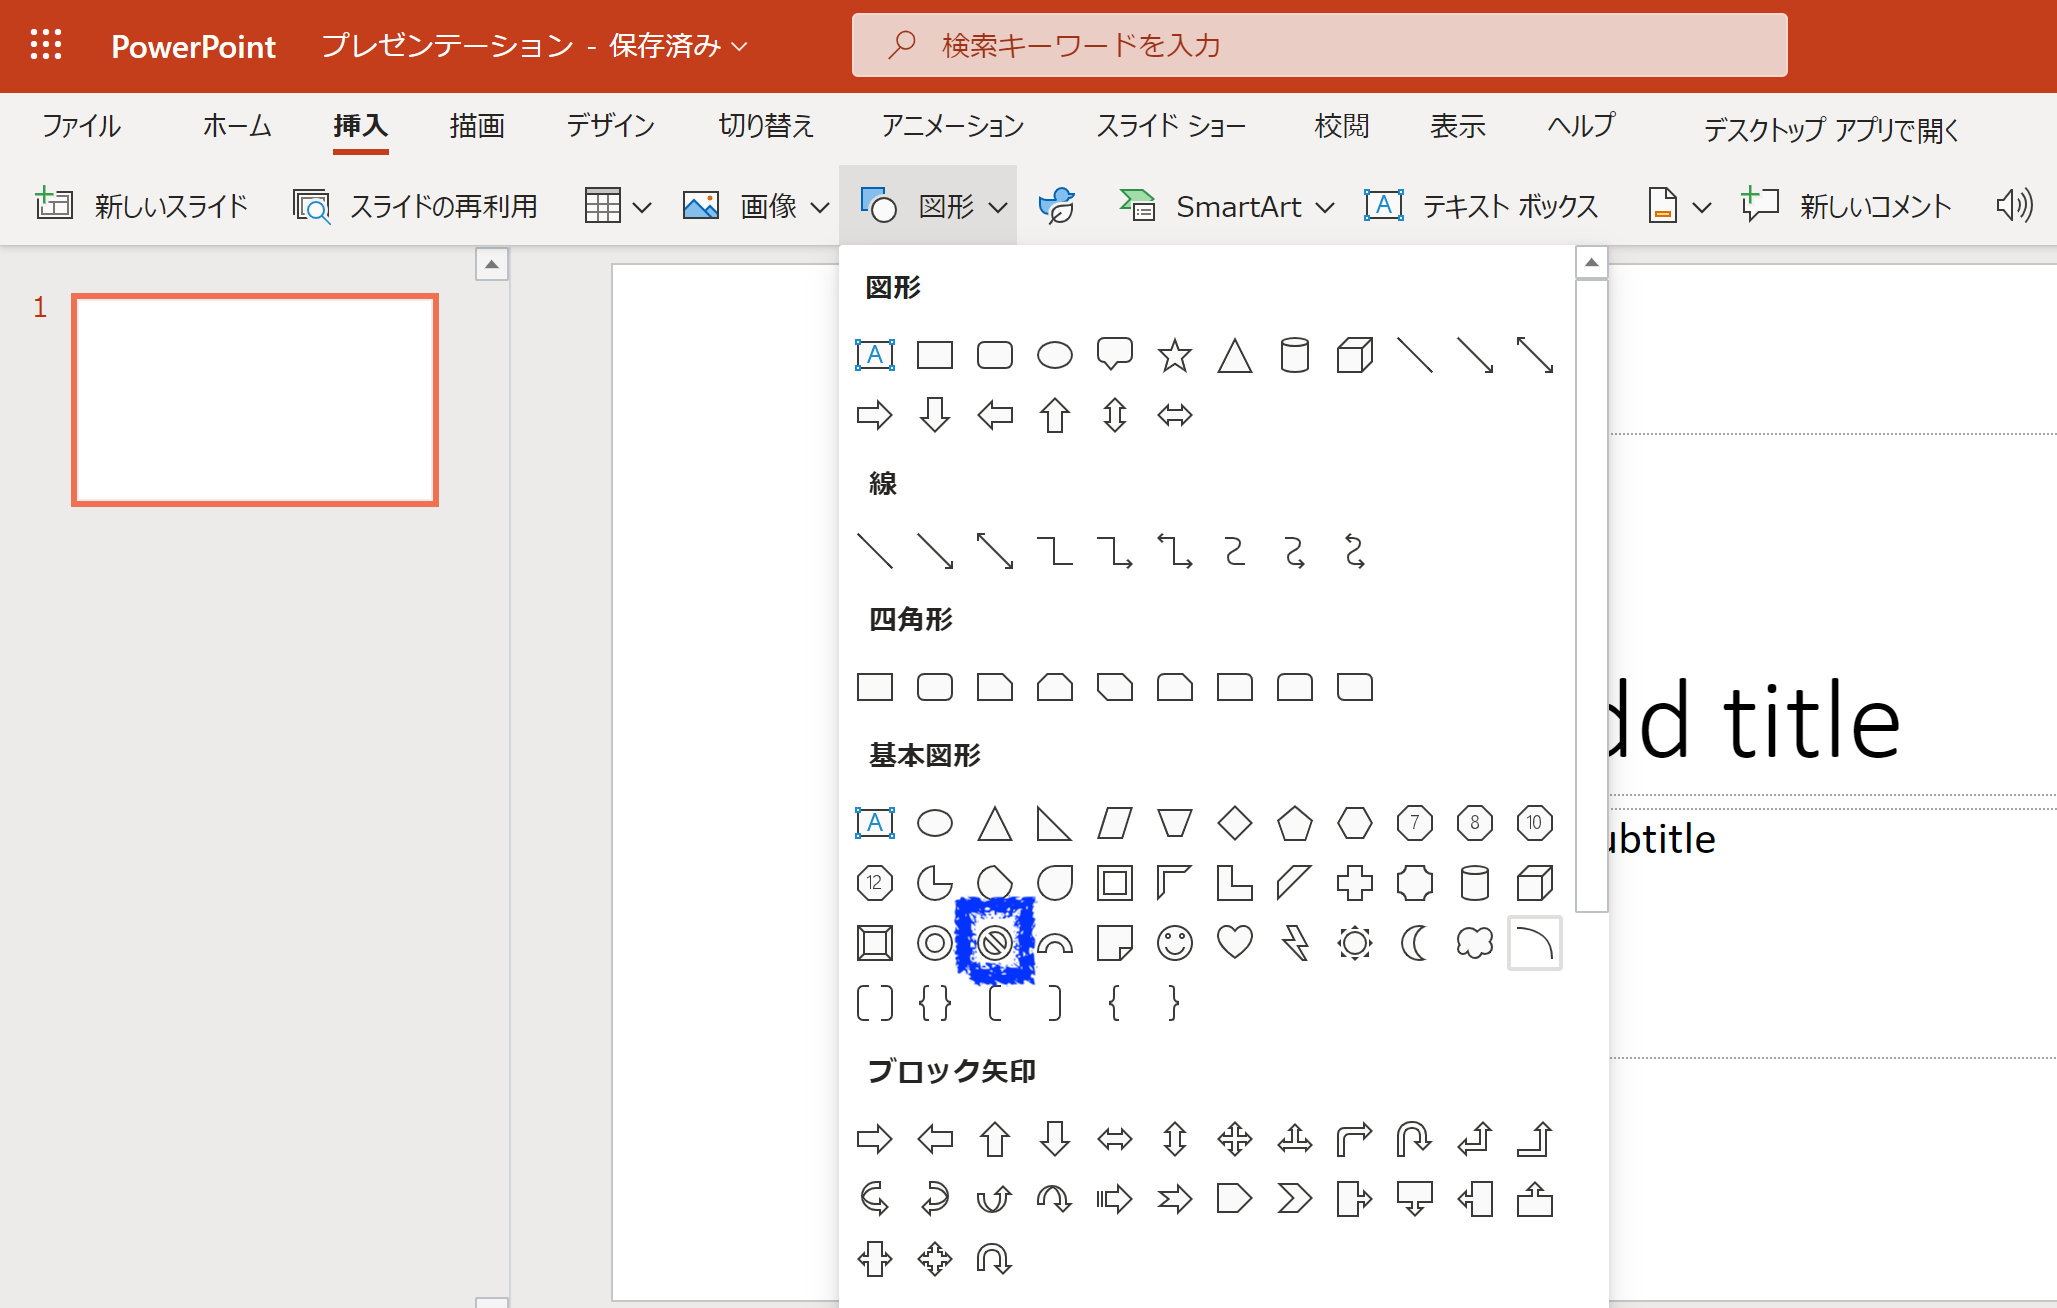The image size is (2057, 1308).
Task: Insert the sun shape
Action: tap(1354, 943)
